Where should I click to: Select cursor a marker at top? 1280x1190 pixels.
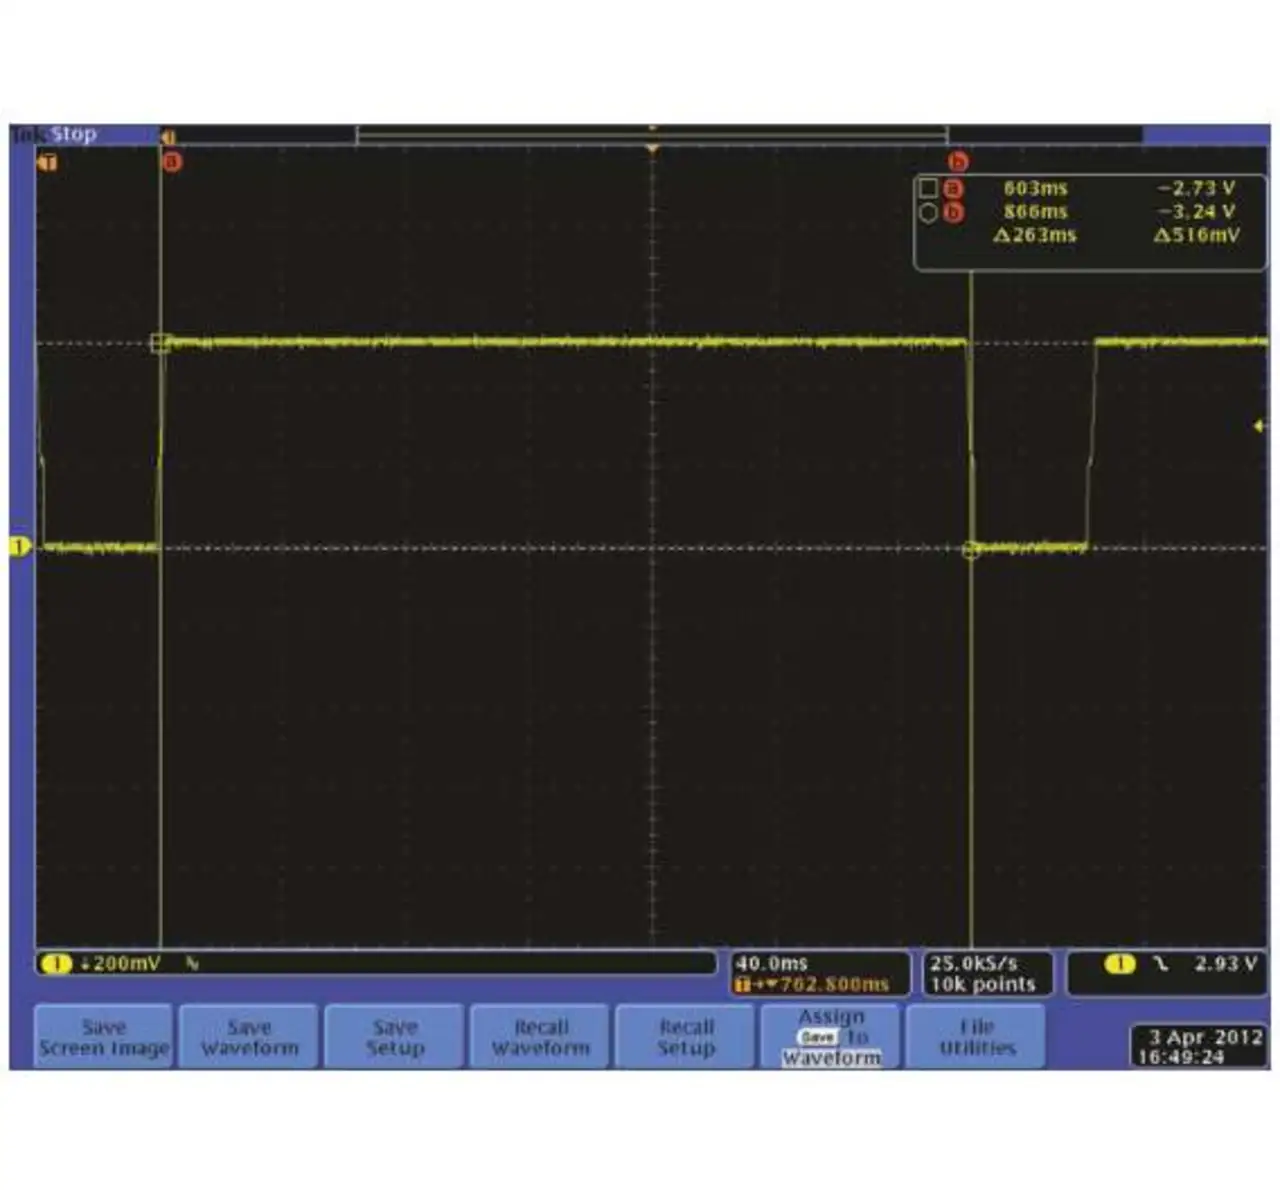(x=172, y=160)
